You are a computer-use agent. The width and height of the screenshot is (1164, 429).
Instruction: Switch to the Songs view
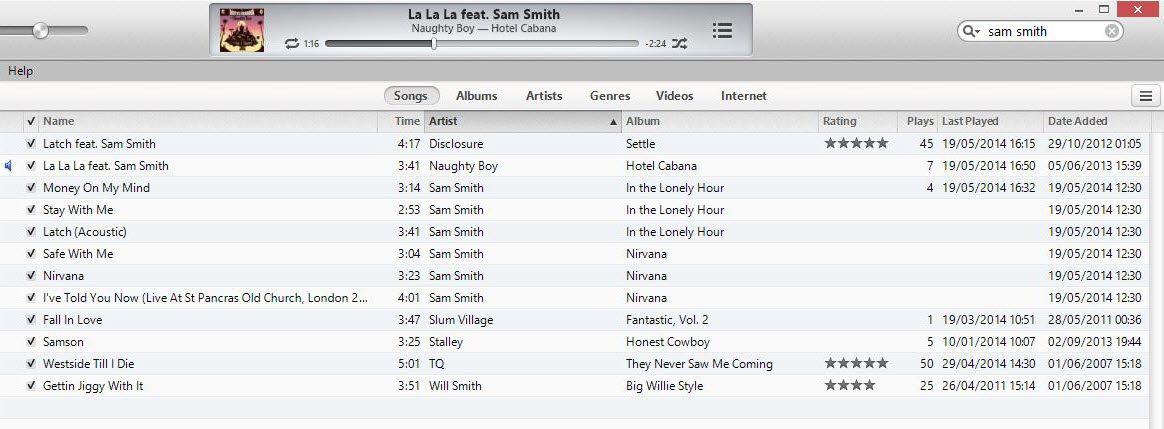(411, 96)
